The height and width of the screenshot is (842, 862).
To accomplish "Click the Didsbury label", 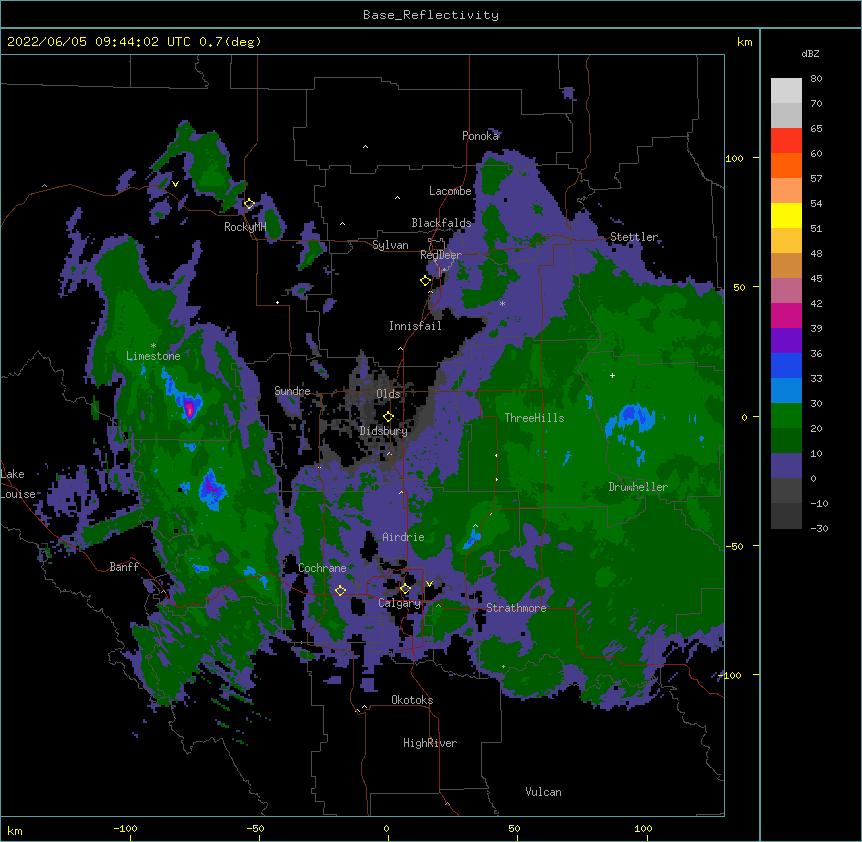I will click(x=383, y=431).
